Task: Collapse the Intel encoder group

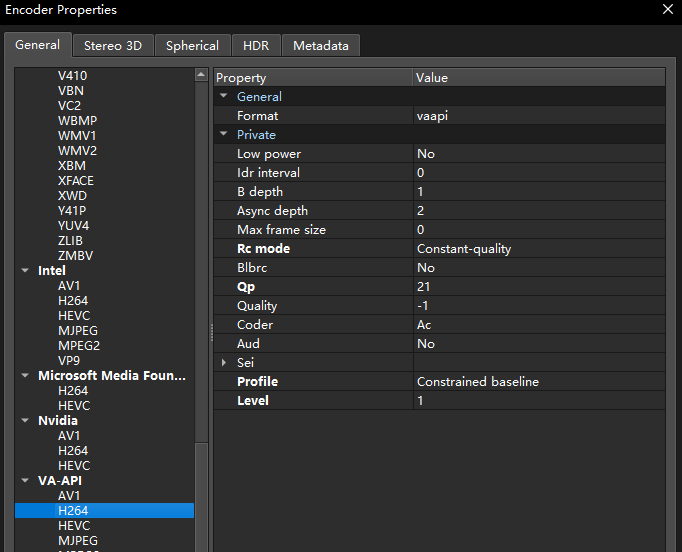Action: [25, 271]
